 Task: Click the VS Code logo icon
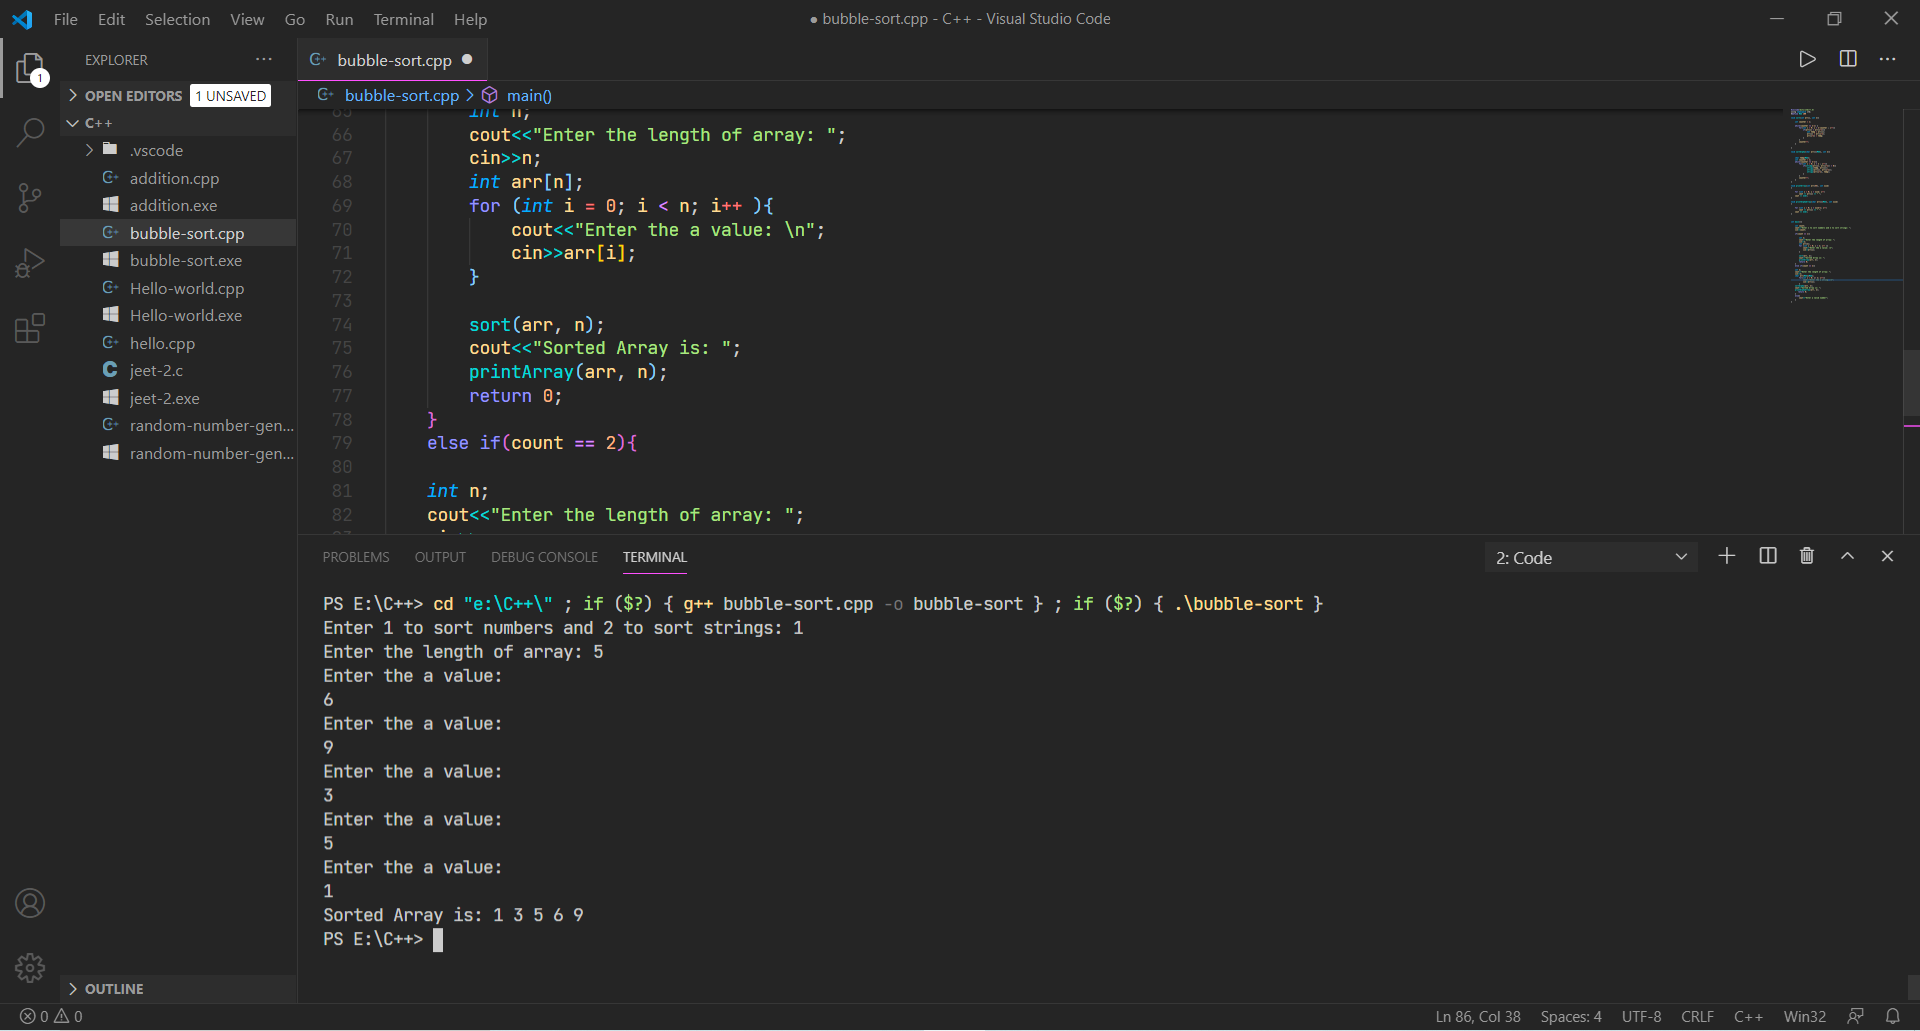[x=22, y=19]
